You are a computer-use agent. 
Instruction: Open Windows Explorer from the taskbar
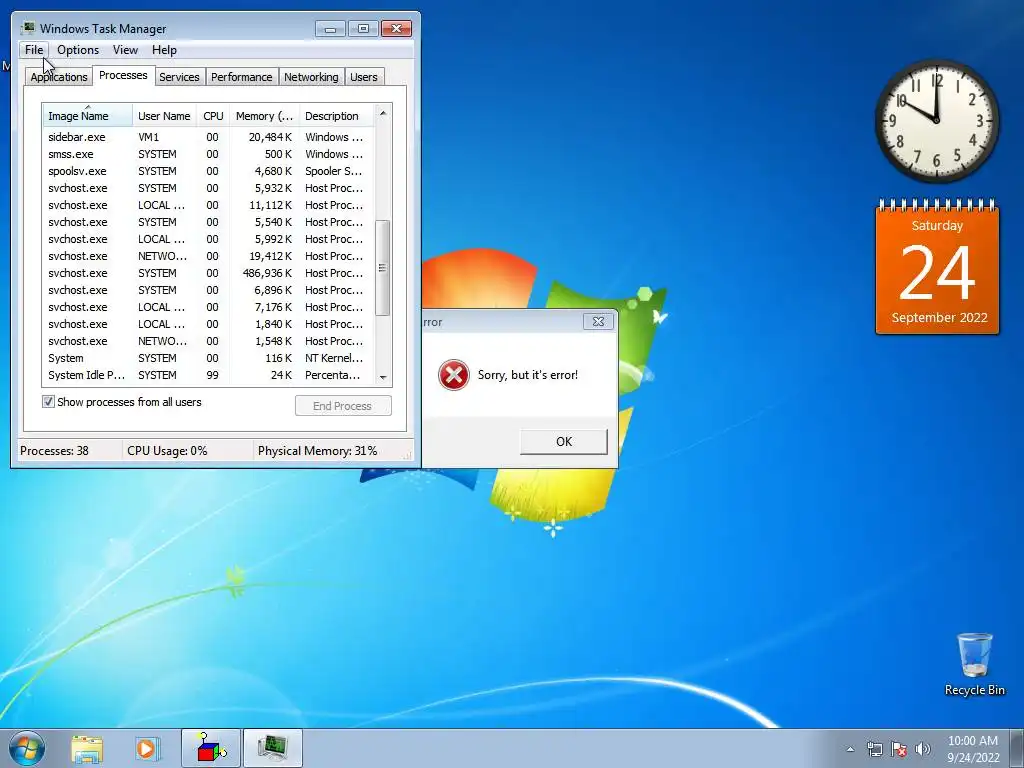87,748
